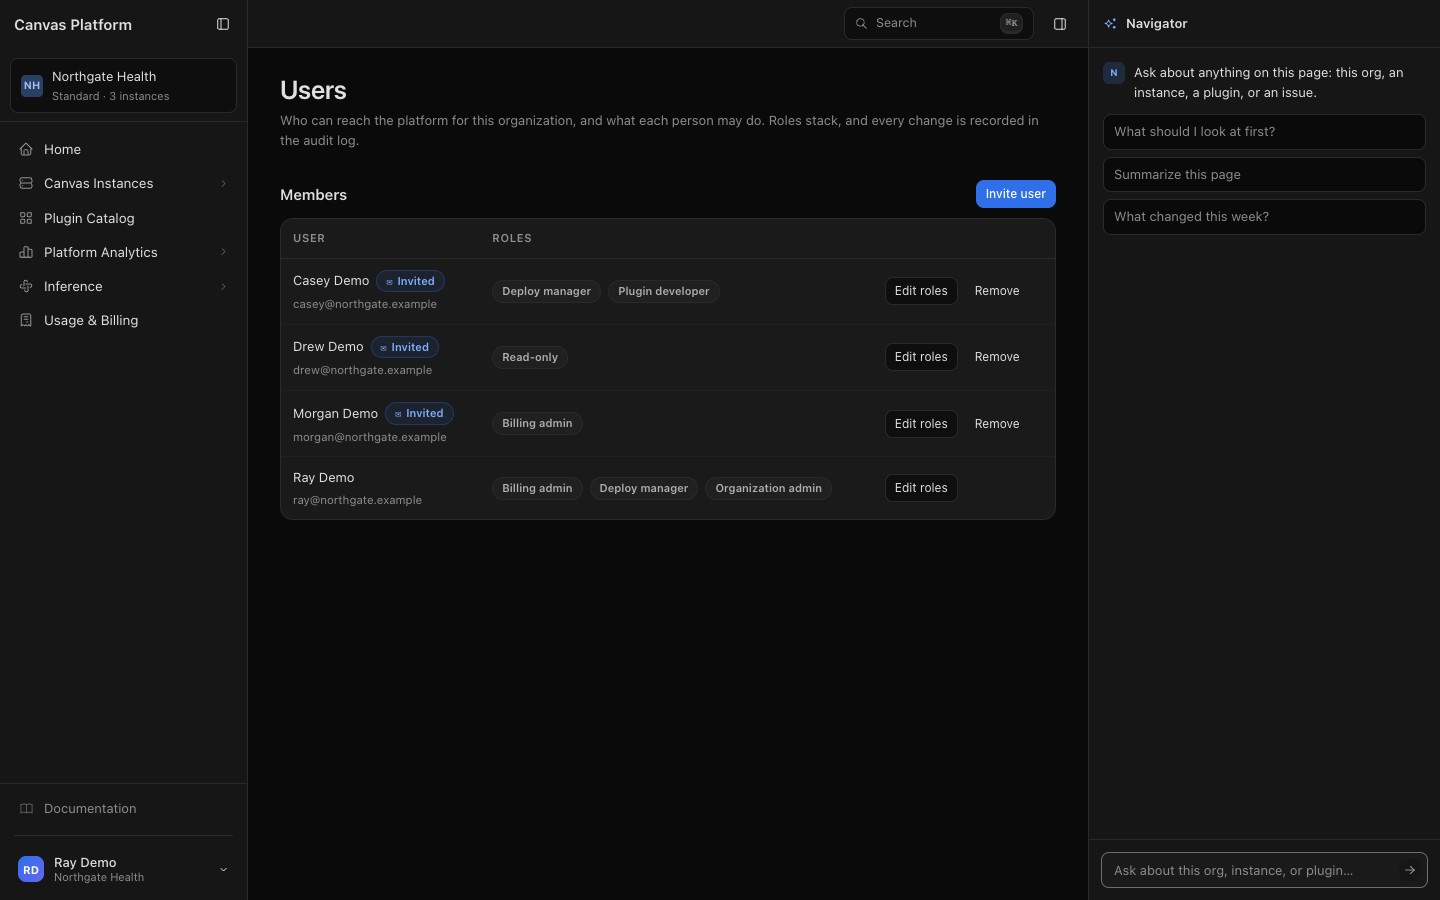1440x900 pixels.
Task: Open Plugin Catalog in the sidebar
Action: (x=123, y=218)
